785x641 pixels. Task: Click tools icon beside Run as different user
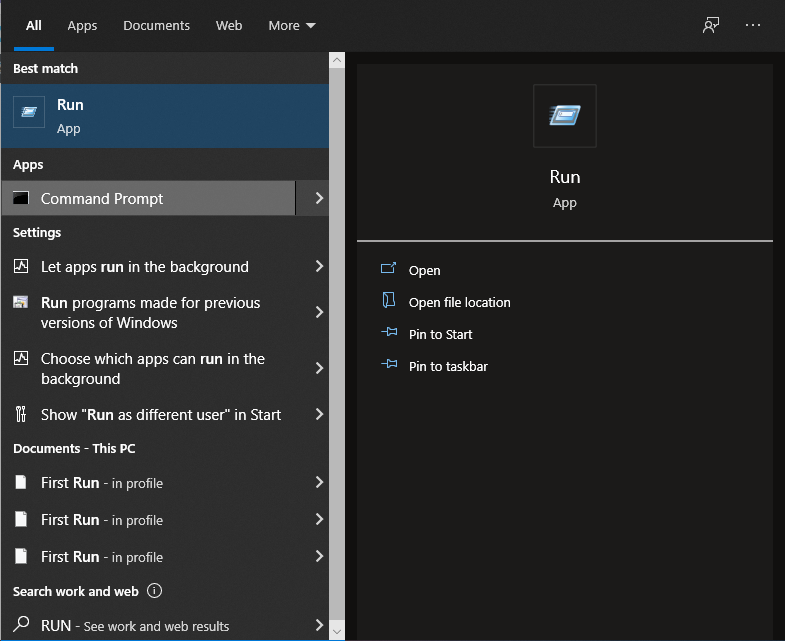click(x=21, y=414)
